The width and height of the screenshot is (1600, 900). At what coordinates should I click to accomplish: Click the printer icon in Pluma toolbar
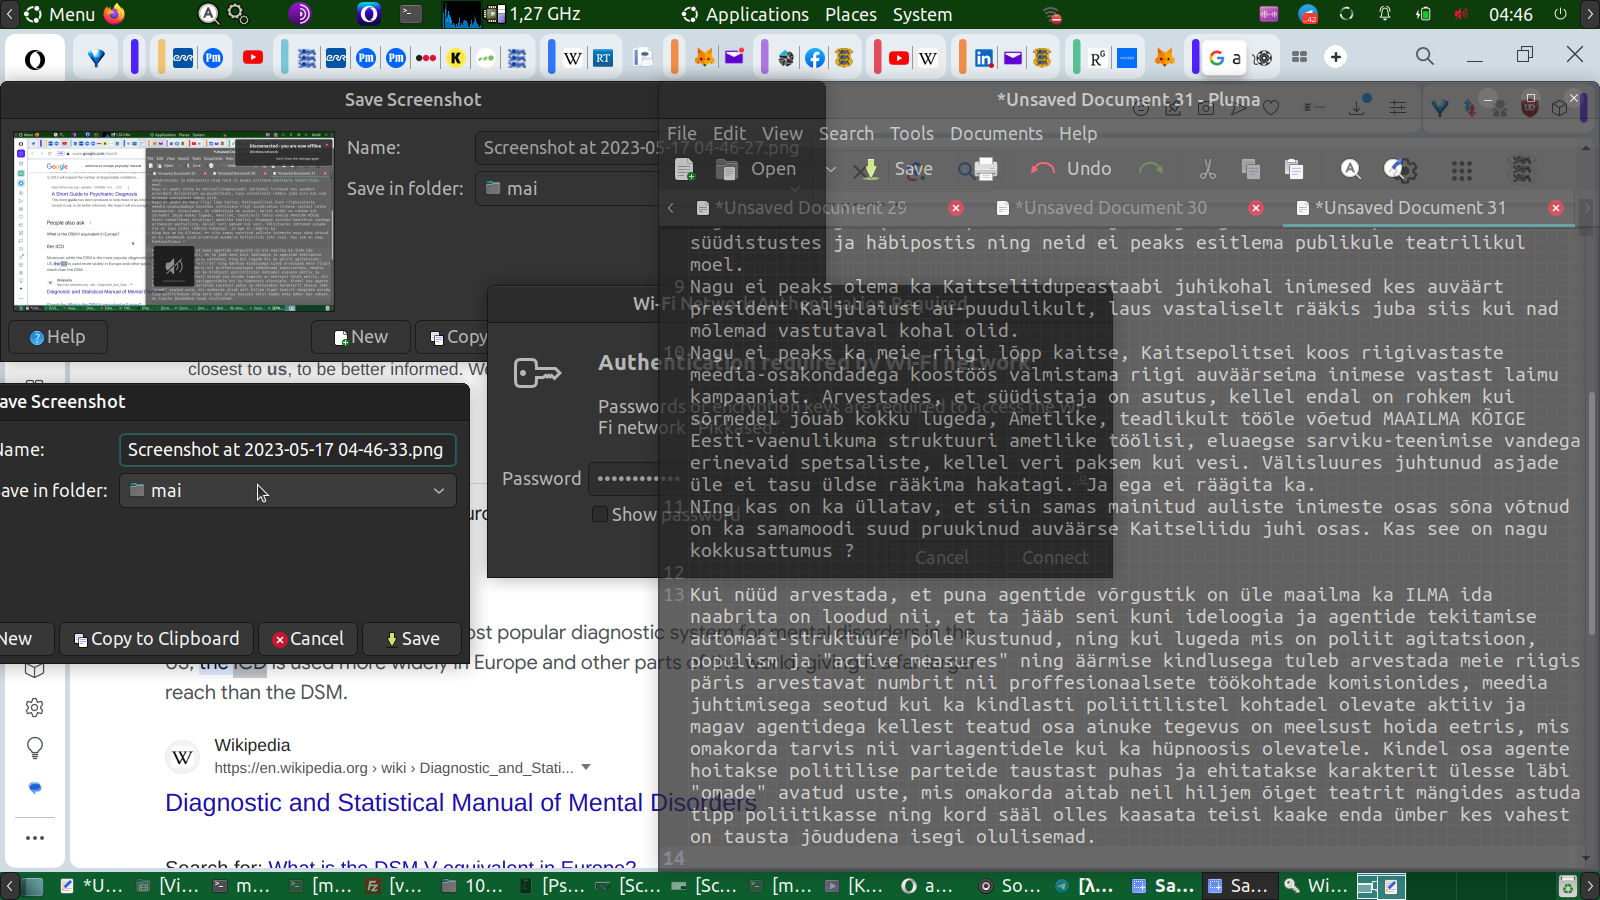(985, 169)
